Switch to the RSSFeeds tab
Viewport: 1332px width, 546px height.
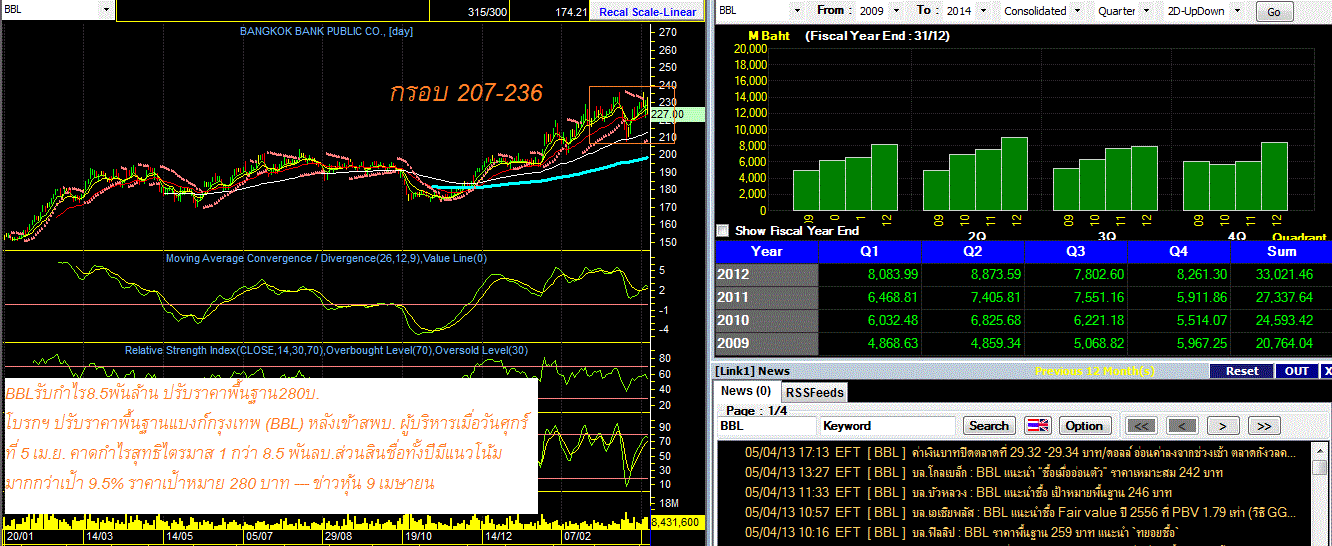coord(813,392)
